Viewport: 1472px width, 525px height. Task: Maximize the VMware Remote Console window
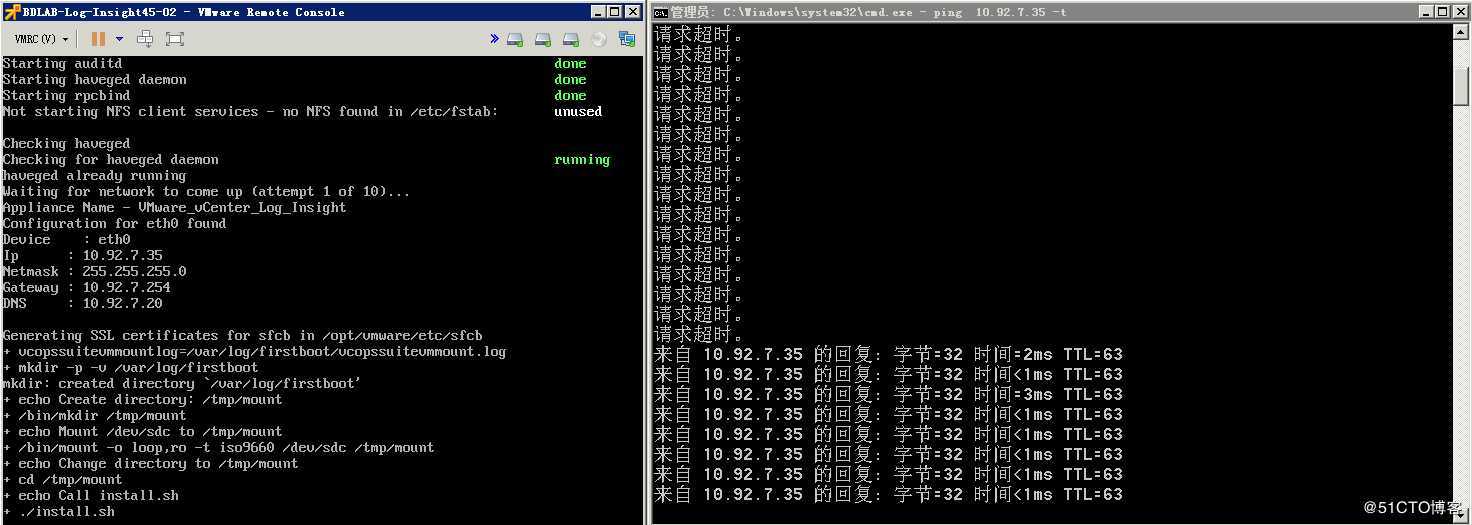(613, 12)
